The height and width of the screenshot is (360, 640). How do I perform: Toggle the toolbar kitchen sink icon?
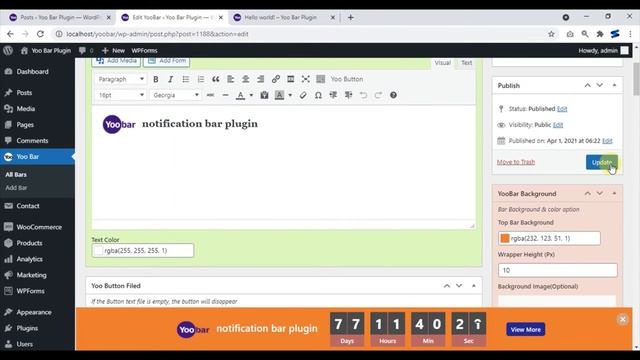point(320,79)
